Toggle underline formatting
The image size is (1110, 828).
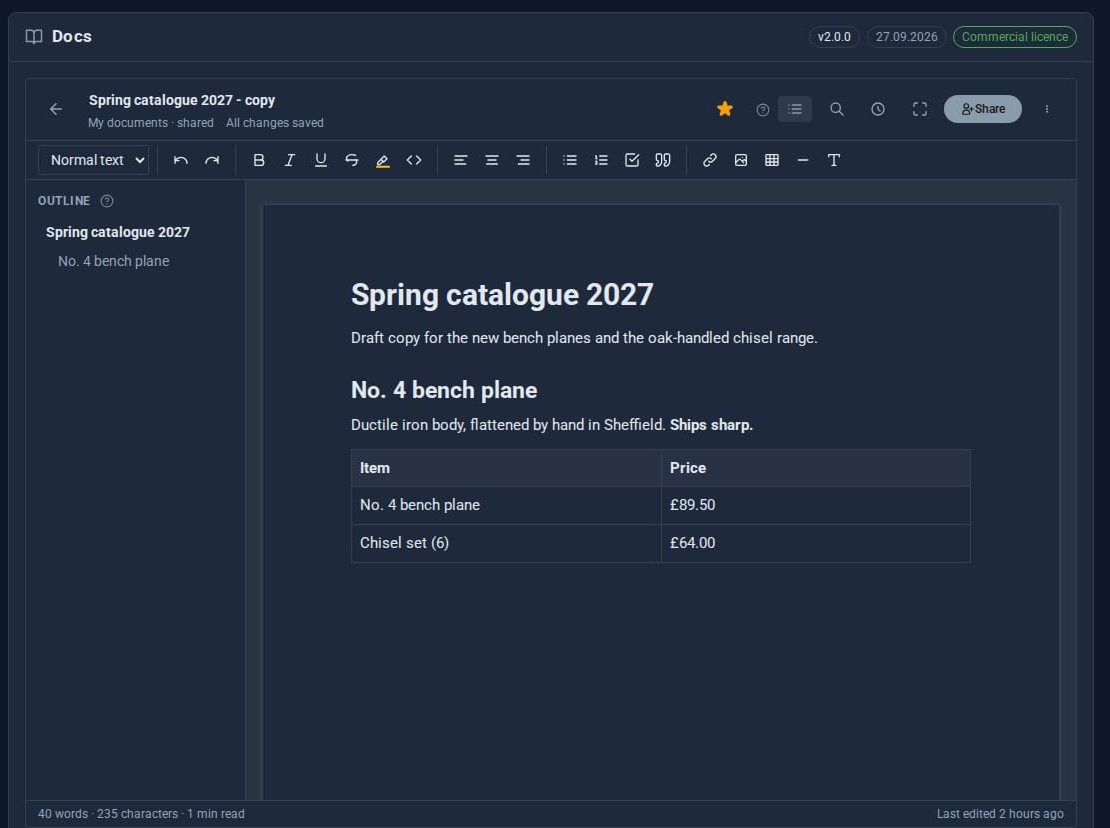pos(321,160)
